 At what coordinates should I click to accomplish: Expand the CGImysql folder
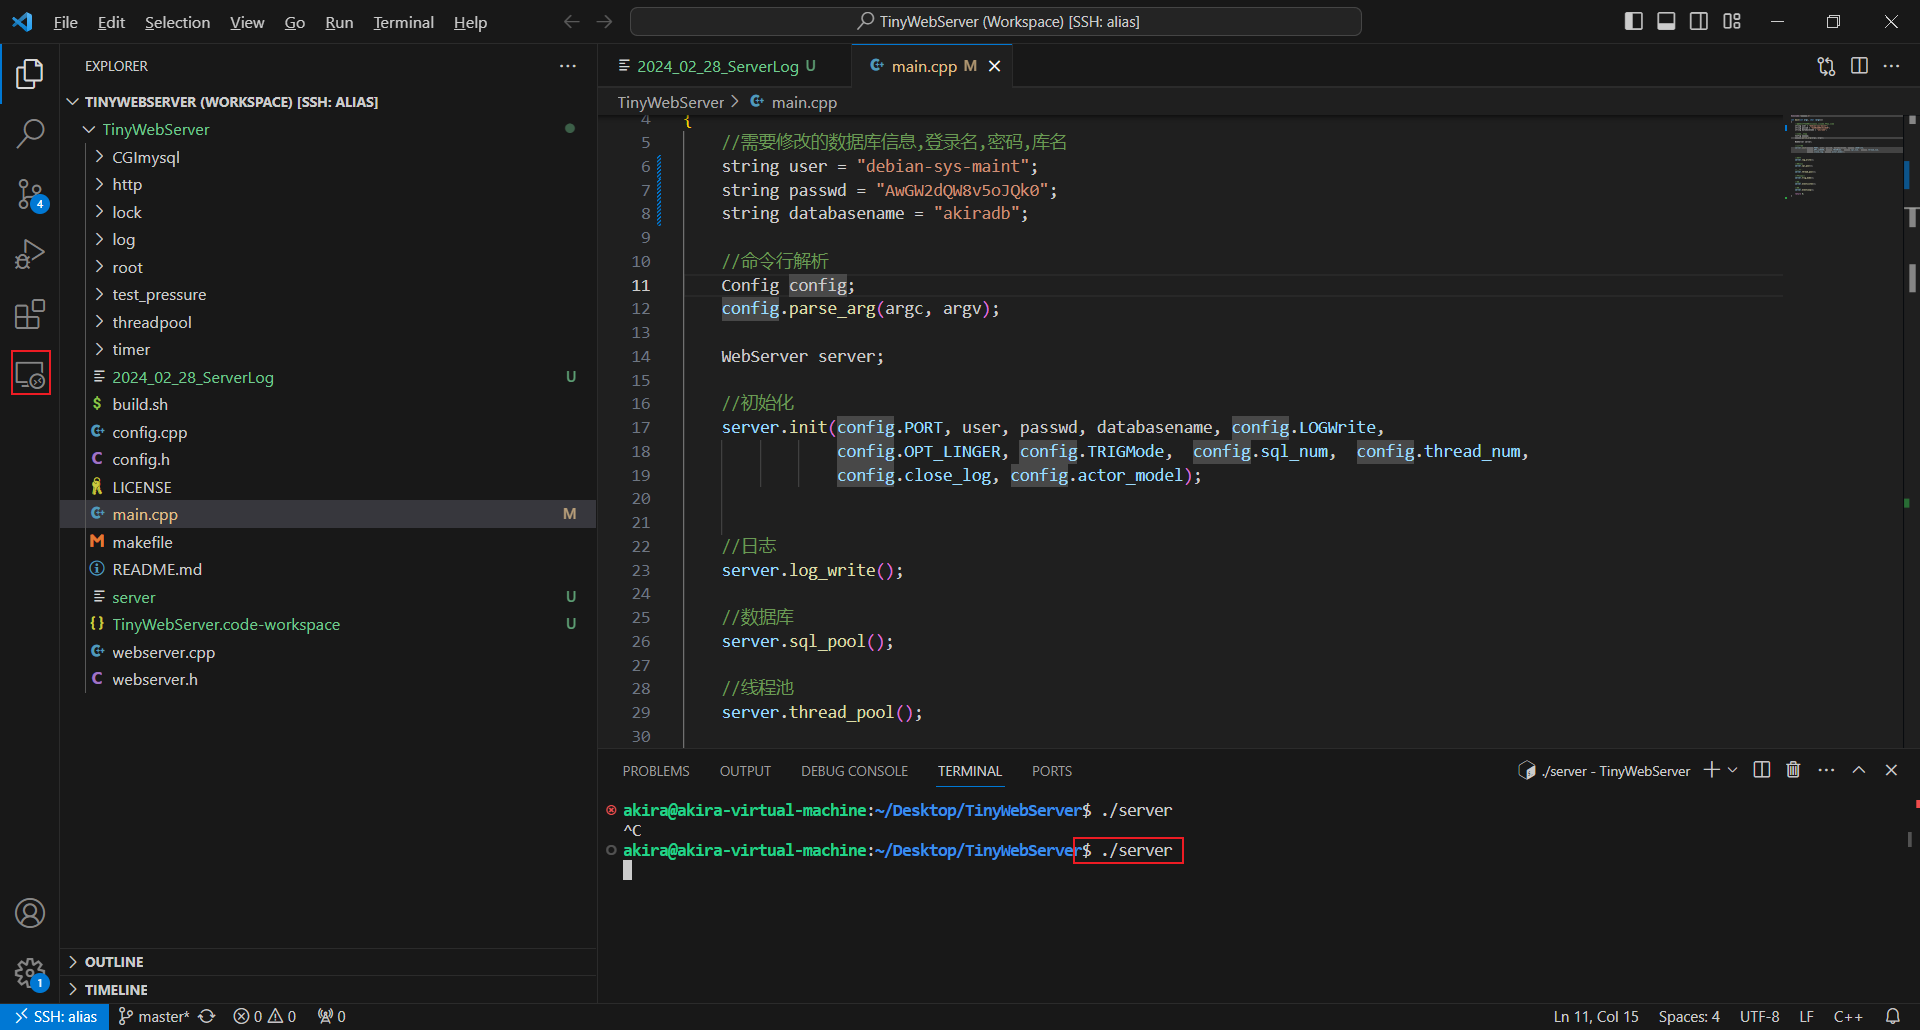point(145,157)
